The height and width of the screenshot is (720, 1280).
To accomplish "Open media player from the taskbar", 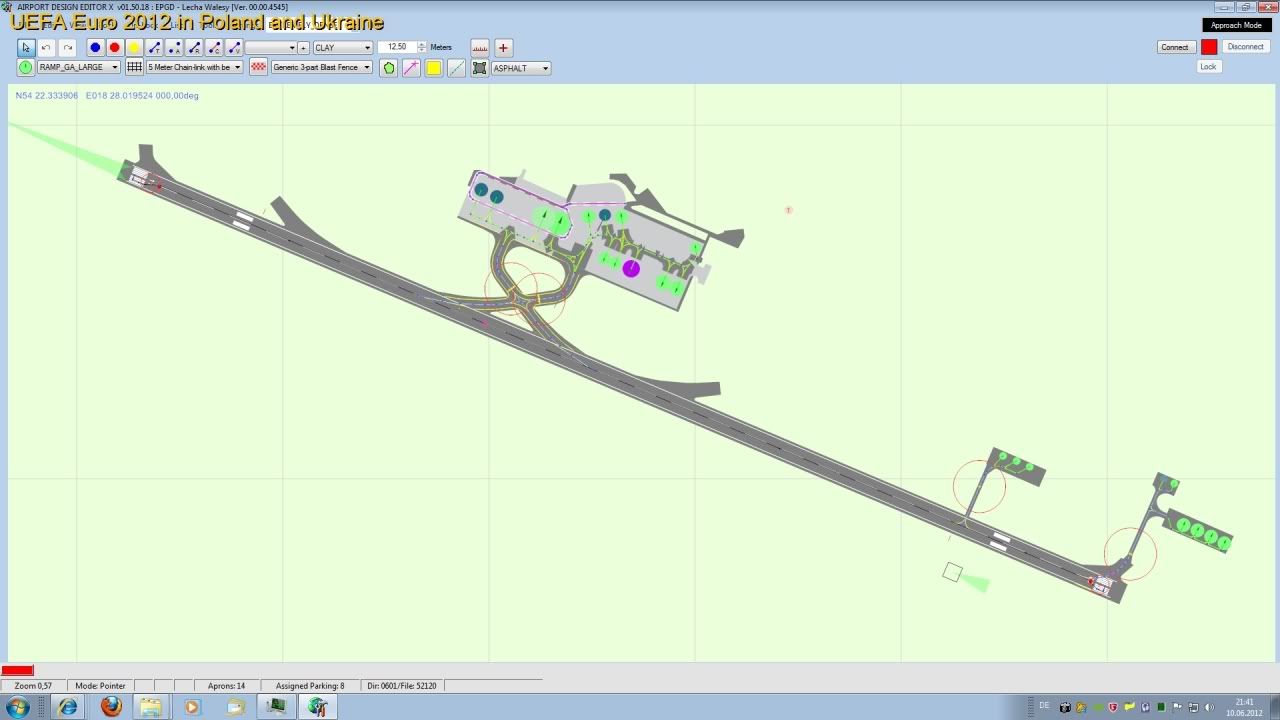I will (192, 707).
